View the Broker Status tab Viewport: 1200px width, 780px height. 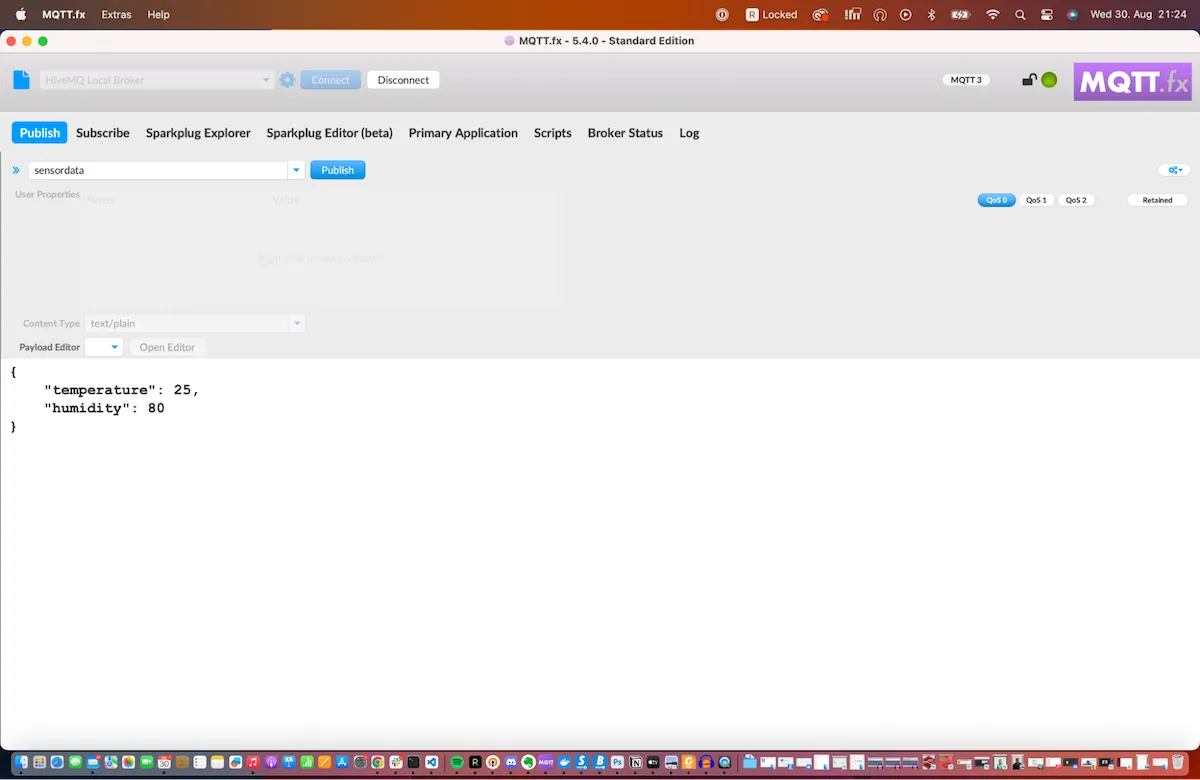[625, 133]
